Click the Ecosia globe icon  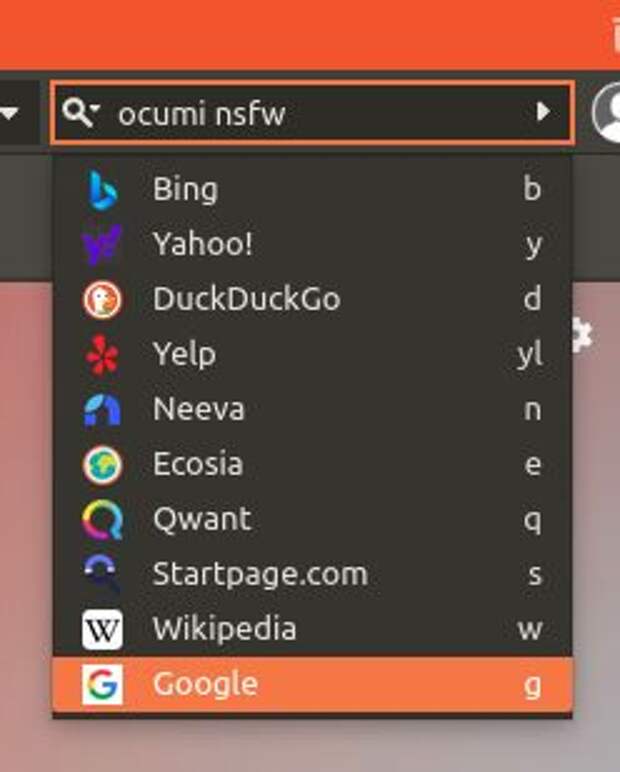(102, 464)
